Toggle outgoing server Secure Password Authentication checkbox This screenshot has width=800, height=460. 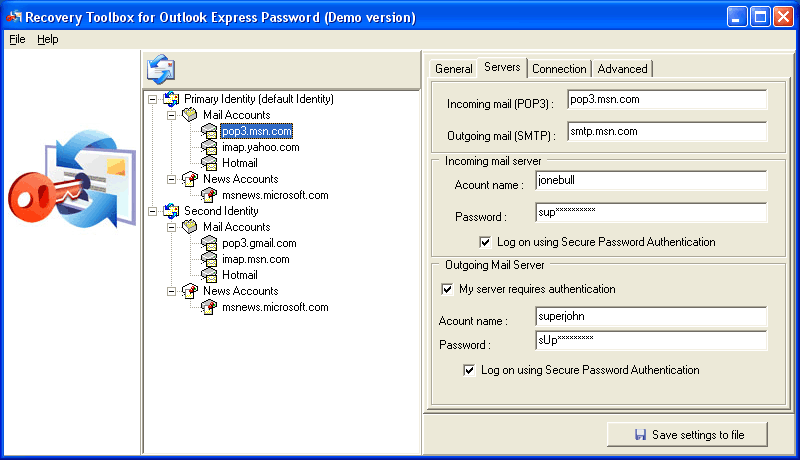click(x=469, y=370)
